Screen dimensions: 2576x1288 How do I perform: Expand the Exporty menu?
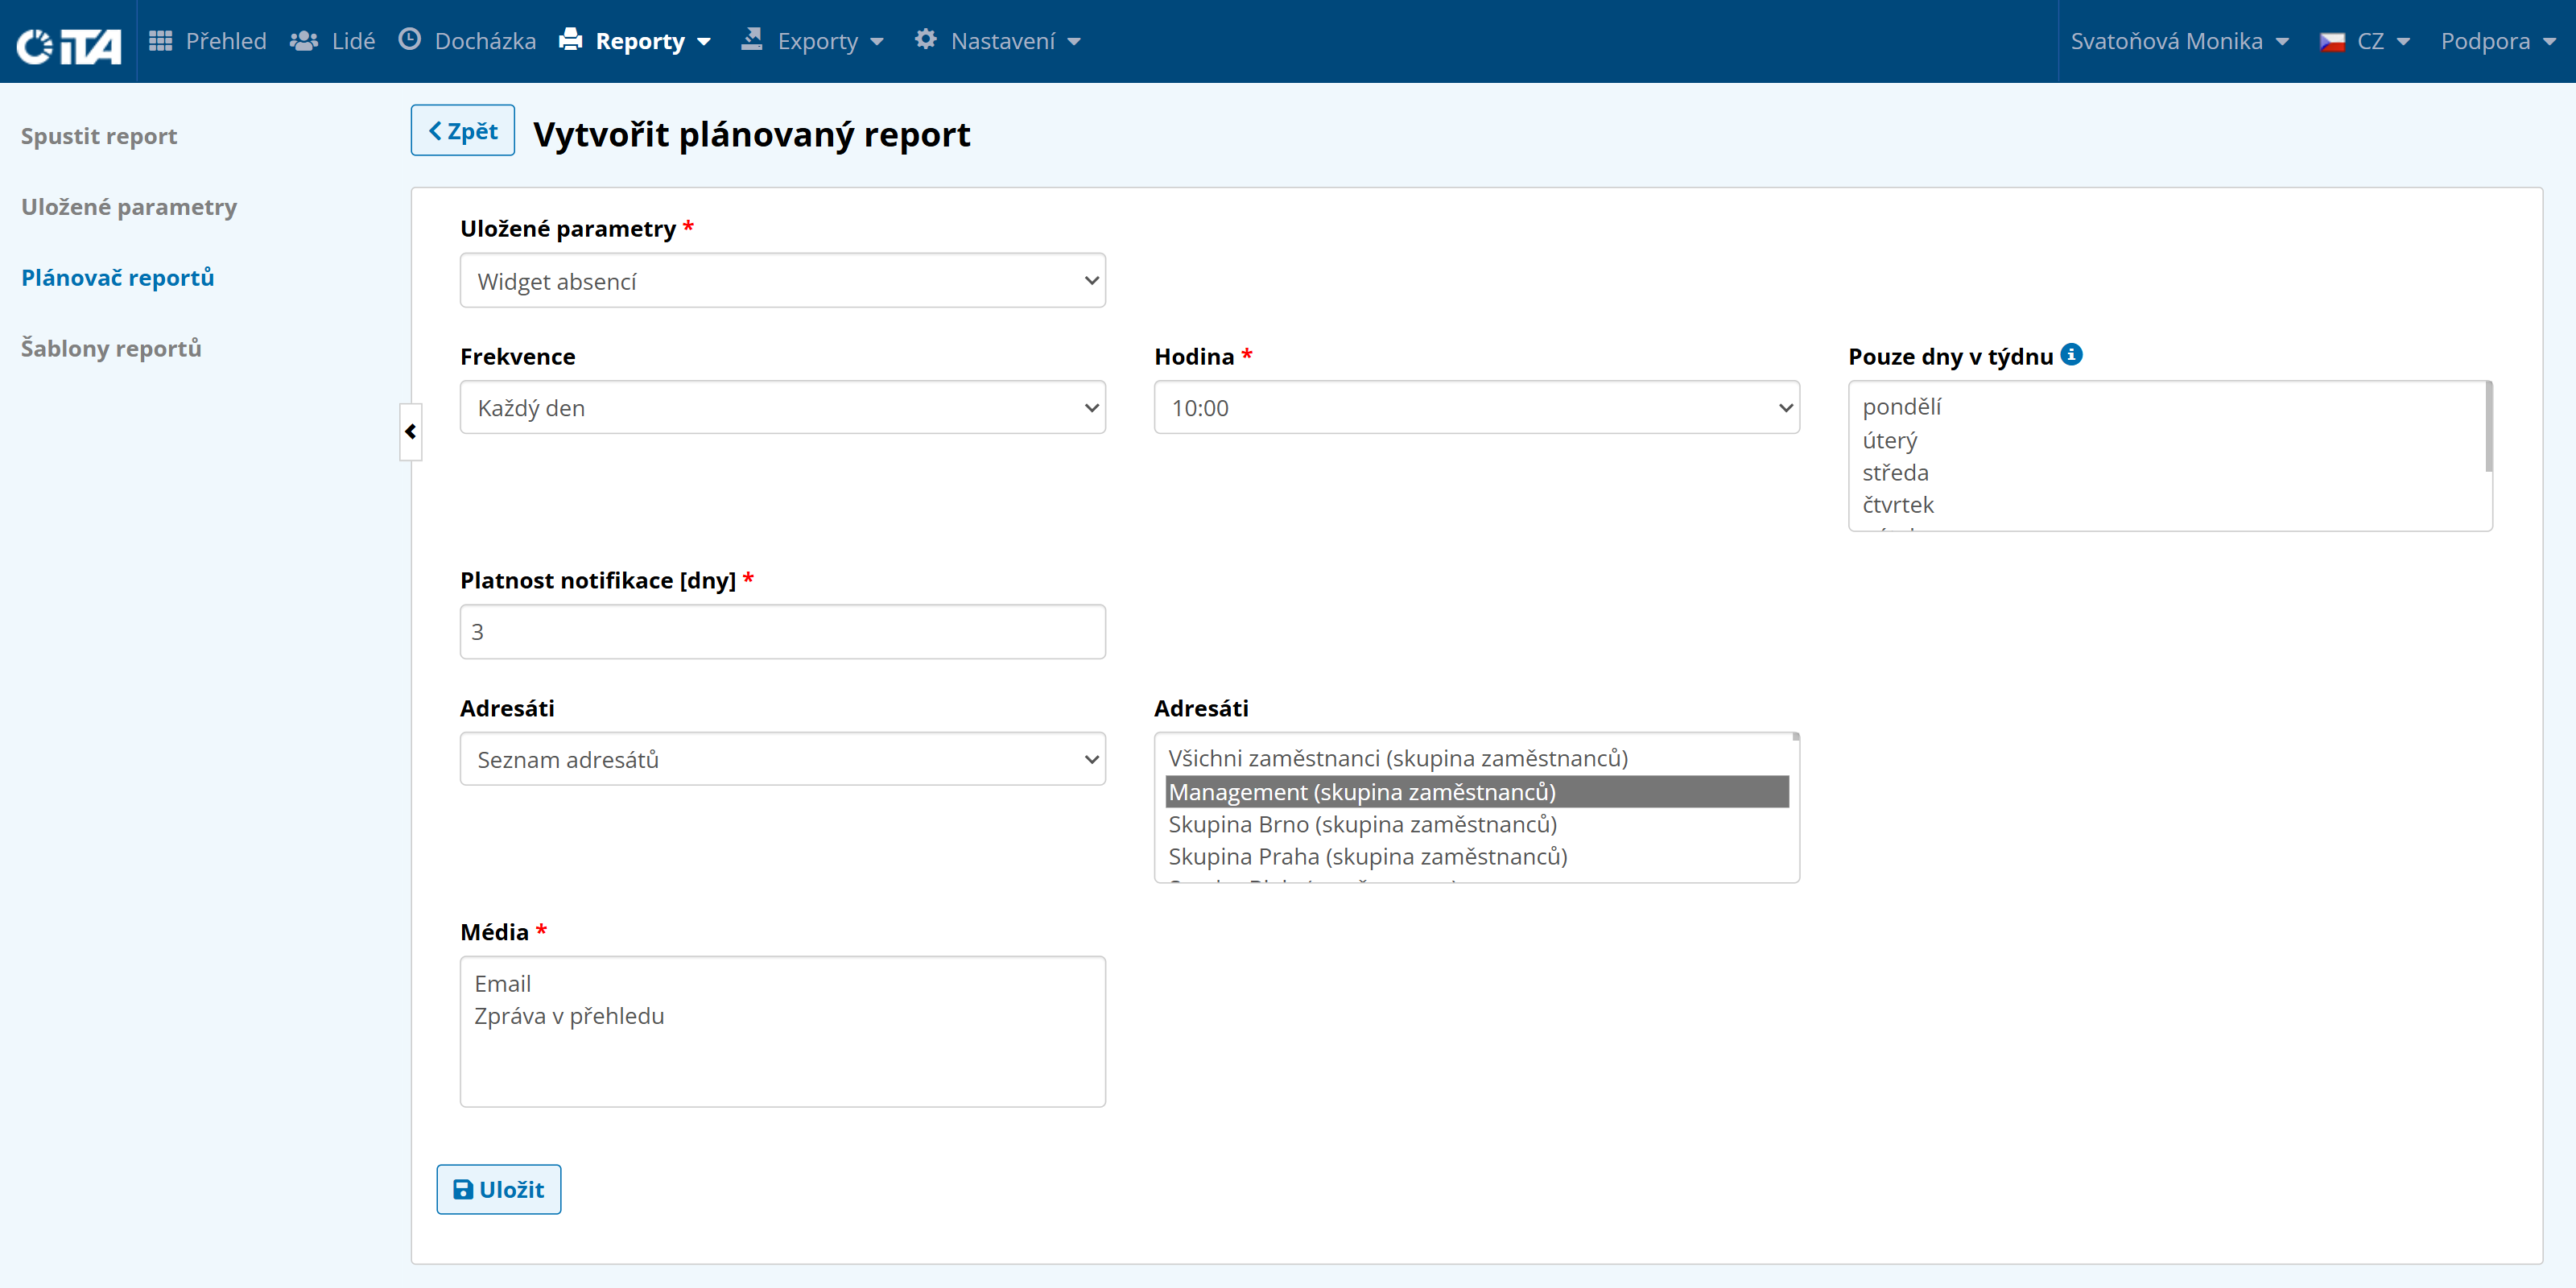coord(813,41)
